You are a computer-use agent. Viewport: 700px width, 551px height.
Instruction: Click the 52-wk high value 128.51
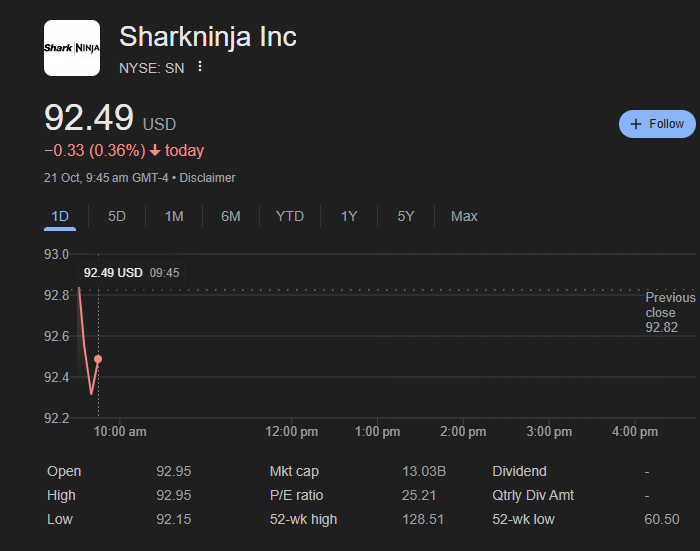click(423, 519)
